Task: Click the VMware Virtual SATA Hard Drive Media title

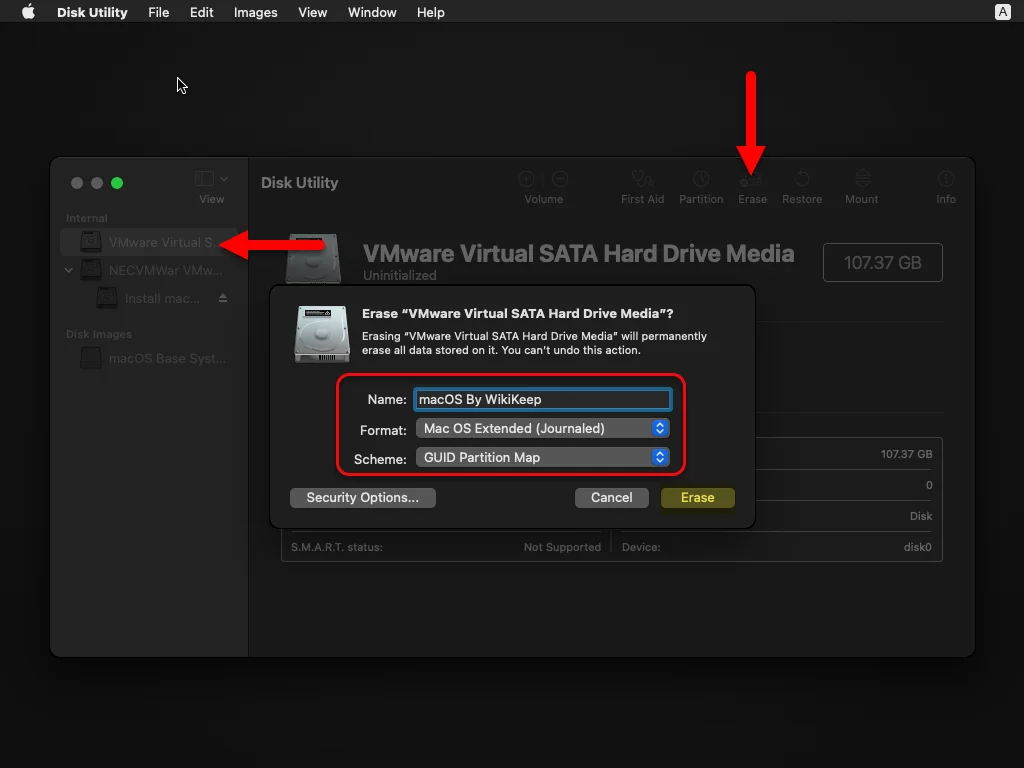Action: [x=578, y=253]
